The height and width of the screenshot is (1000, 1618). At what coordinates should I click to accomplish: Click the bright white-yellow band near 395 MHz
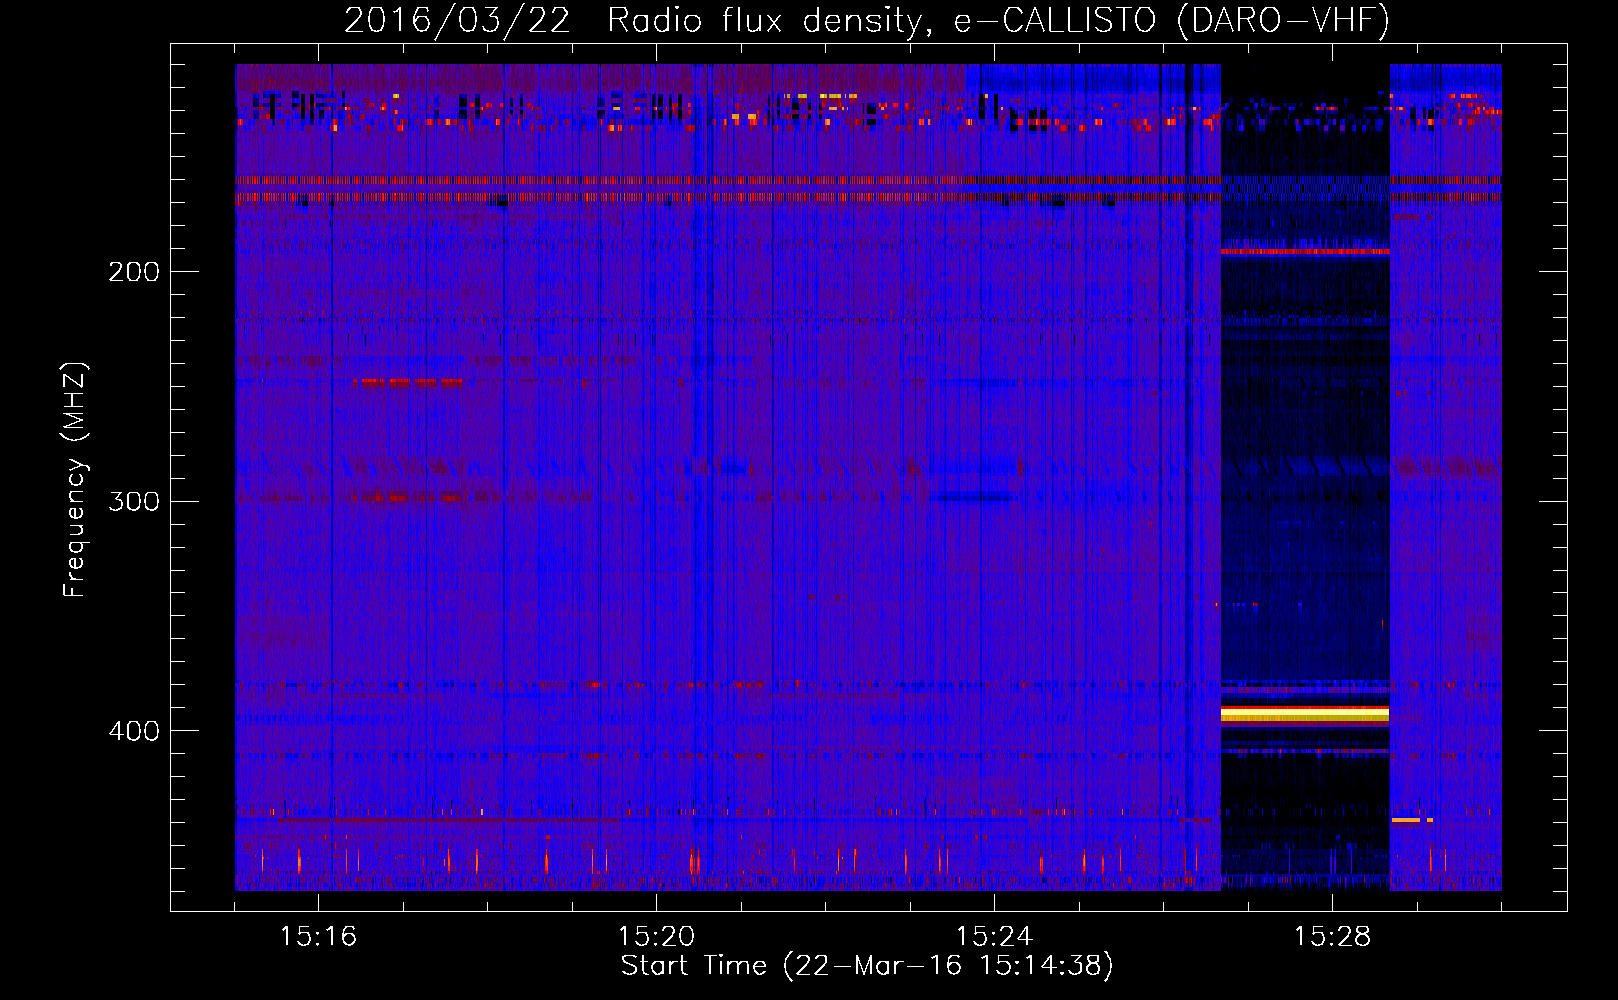(x=1305, y=713)
